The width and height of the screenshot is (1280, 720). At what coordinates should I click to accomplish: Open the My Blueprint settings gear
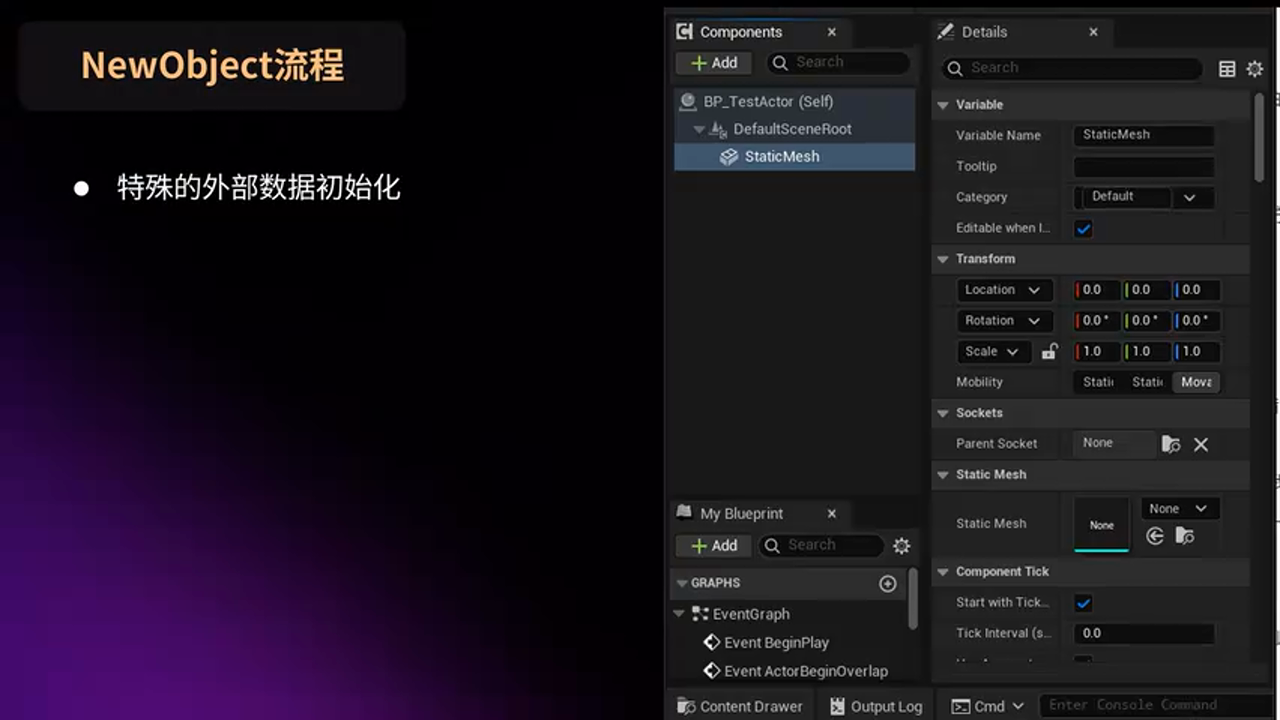pyautogui.click(x=901, y=546)
